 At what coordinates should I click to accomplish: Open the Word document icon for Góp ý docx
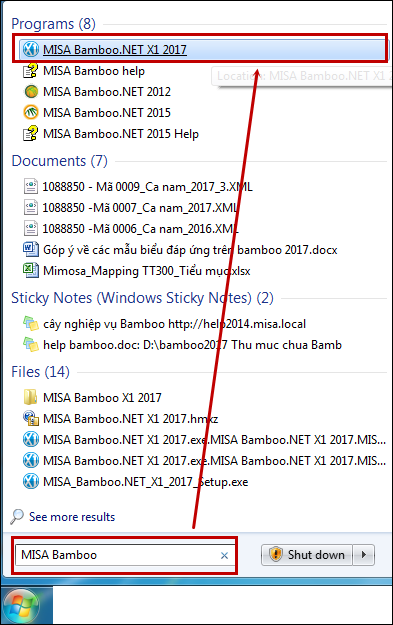coord(31,250)
